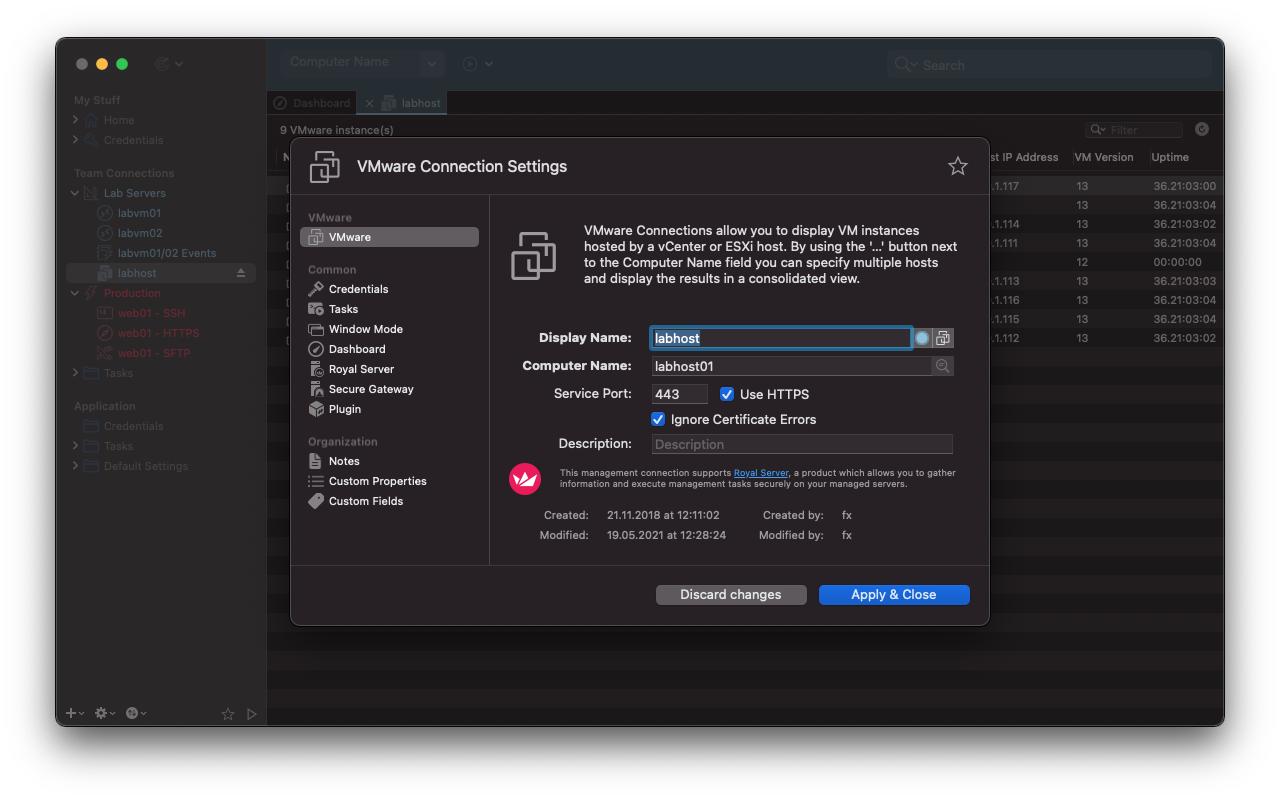The width and height of the screenshot is (1280, 800).
Task: Switch to the Dashboard tab
Action: coord(311,102)
